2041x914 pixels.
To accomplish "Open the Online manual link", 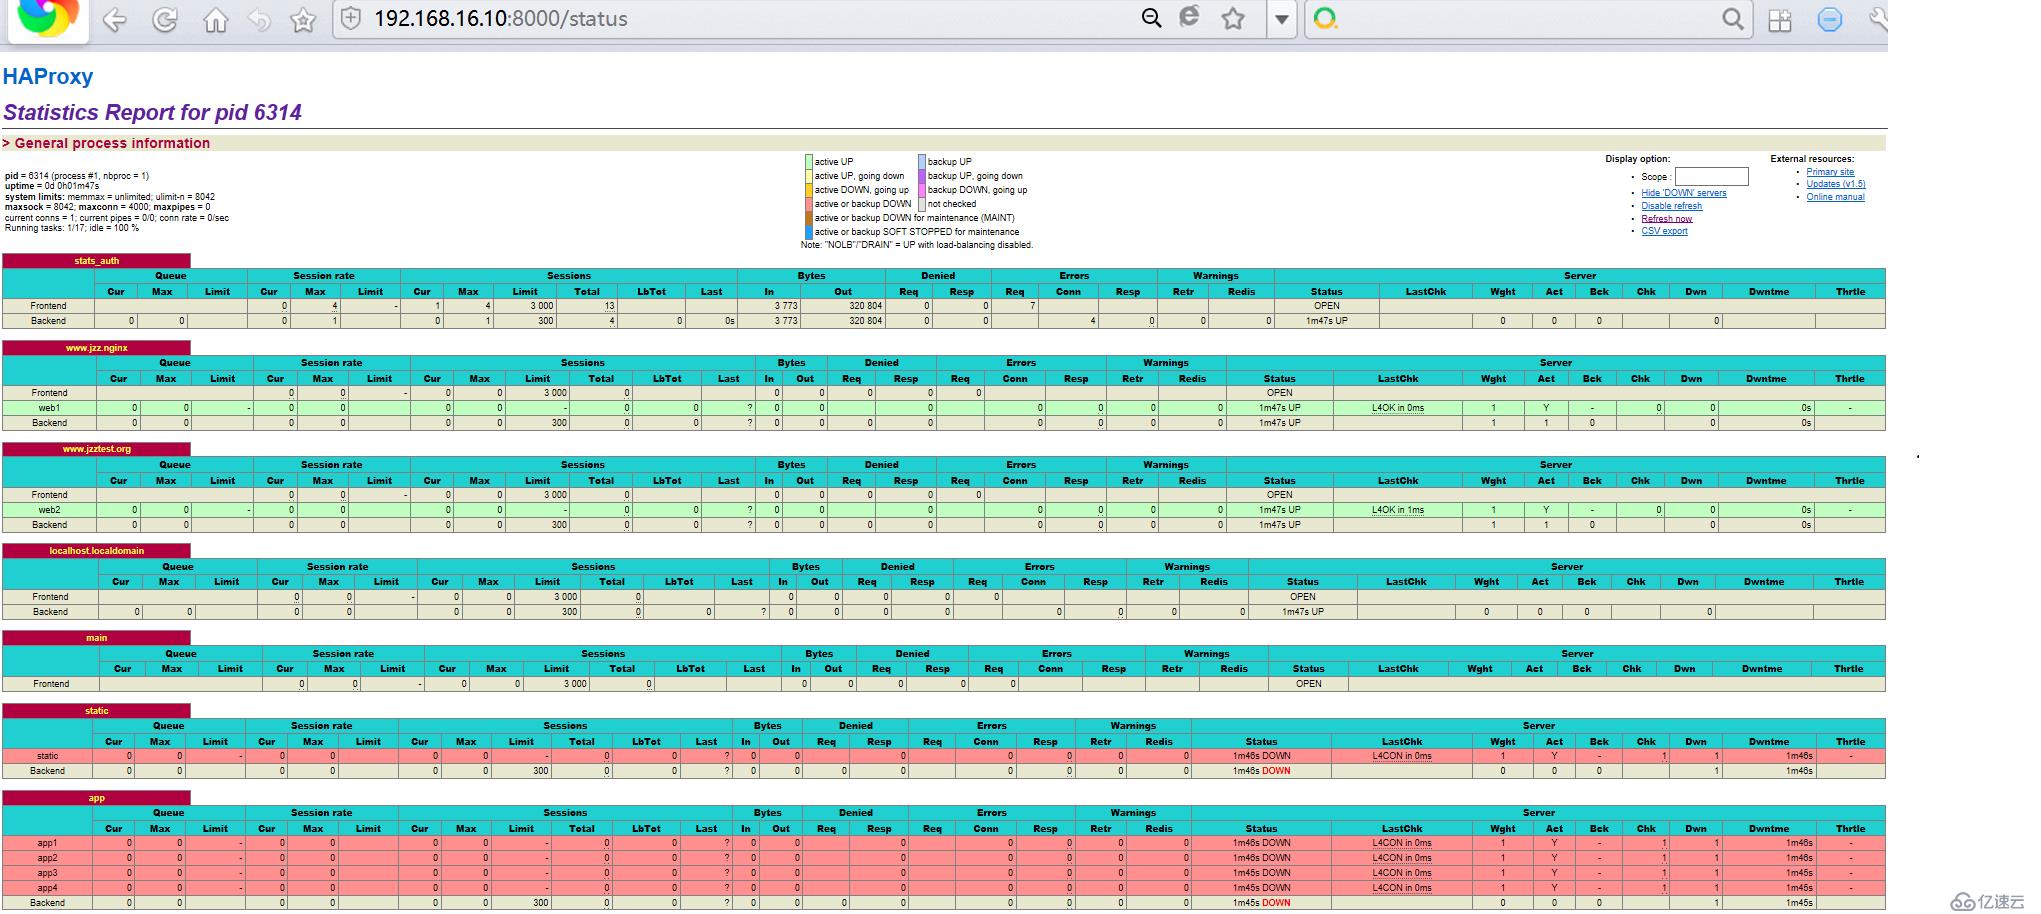I will coord(1835,197).
